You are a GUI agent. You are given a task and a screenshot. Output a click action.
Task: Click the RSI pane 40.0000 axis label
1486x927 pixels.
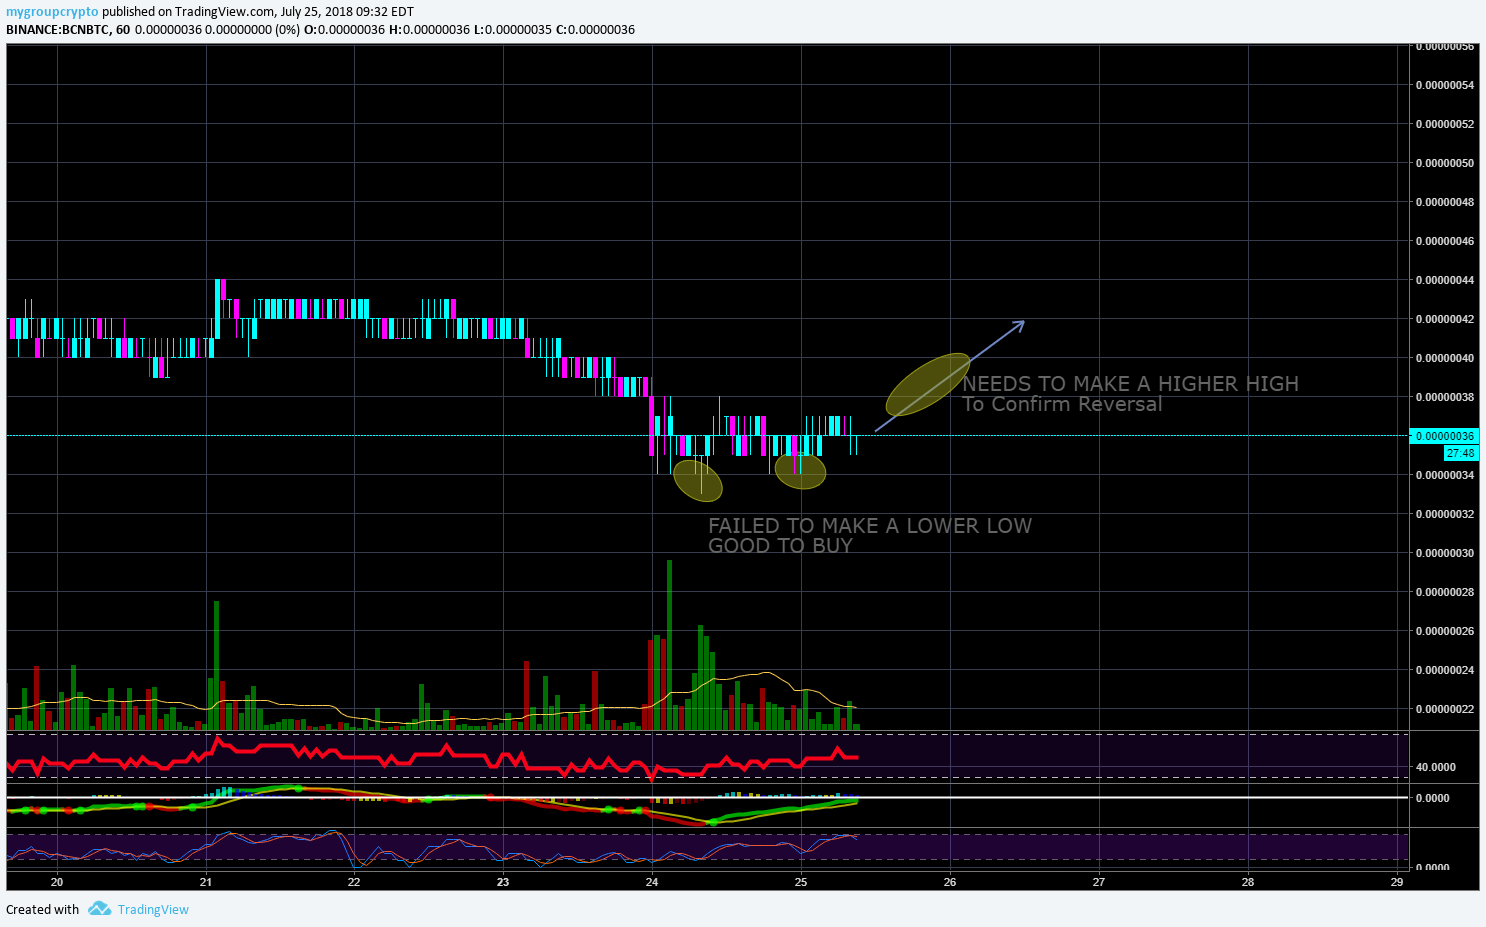[x=1436, y=767]
